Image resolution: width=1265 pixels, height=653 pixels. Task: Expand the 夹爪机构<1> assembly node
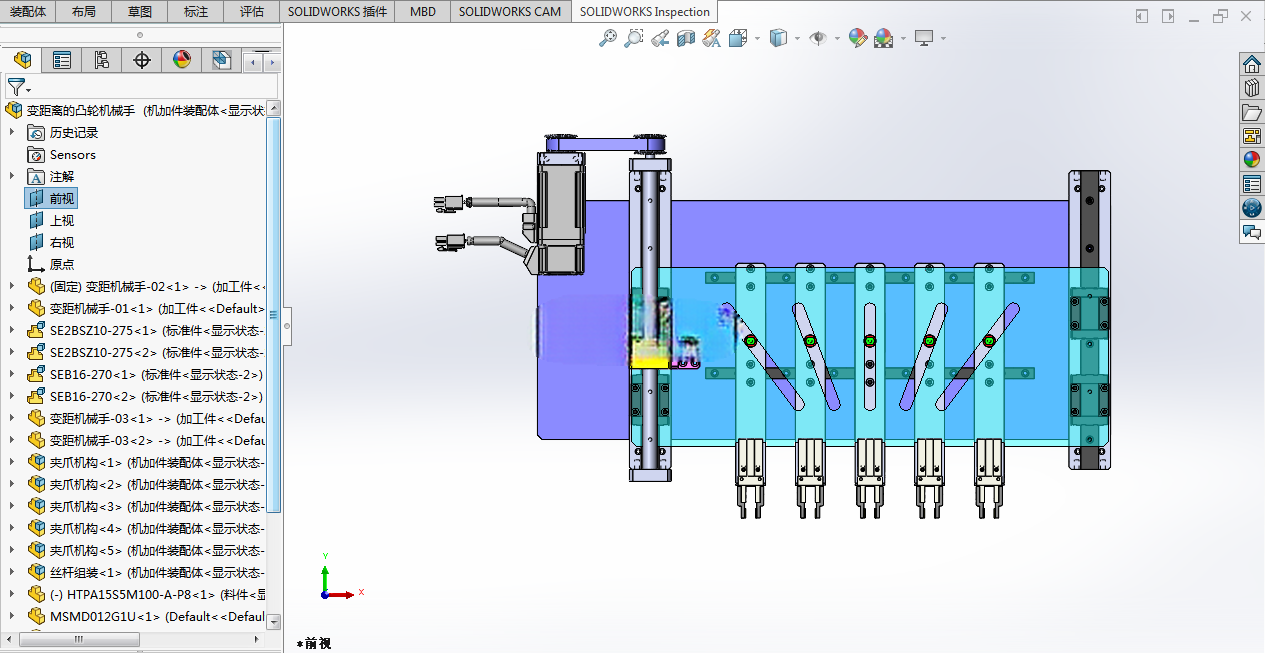click(12, 462)
